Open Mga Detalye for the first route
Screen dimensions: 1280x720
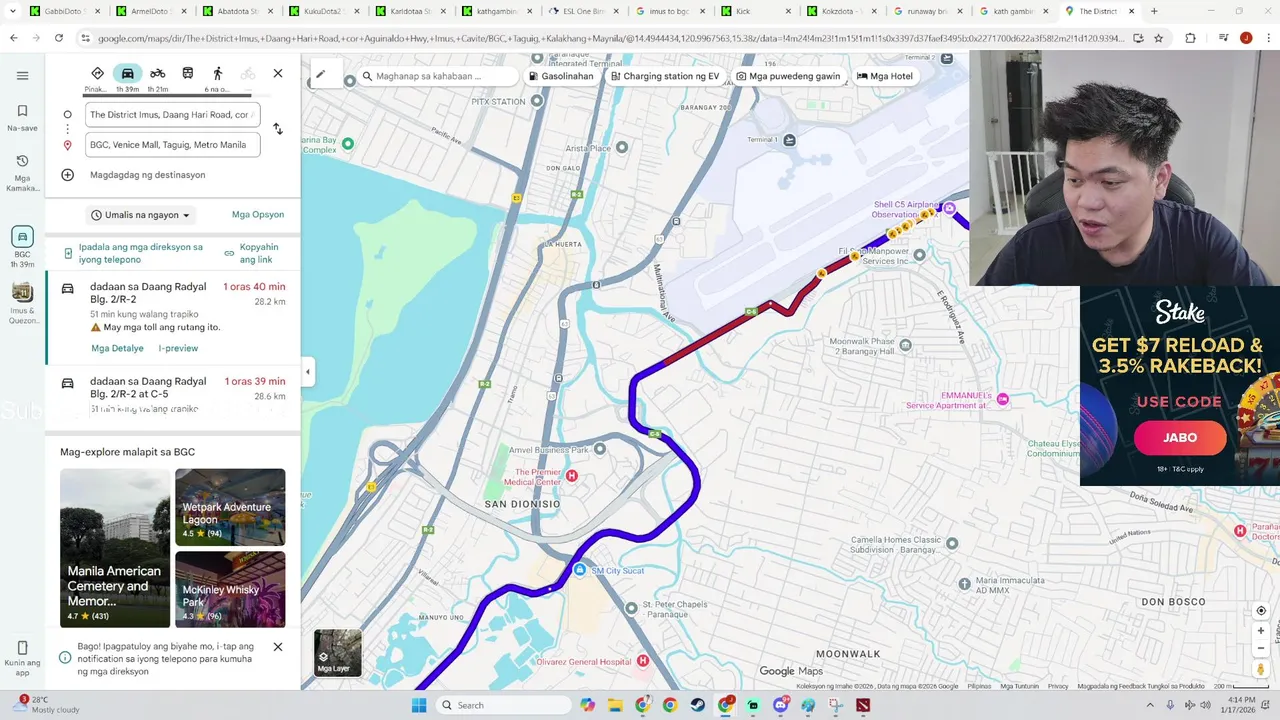pos(117,348)
